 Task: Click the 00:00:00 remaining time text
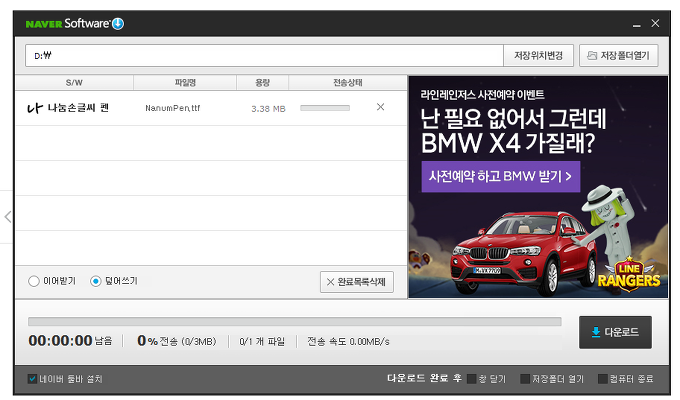60,341
